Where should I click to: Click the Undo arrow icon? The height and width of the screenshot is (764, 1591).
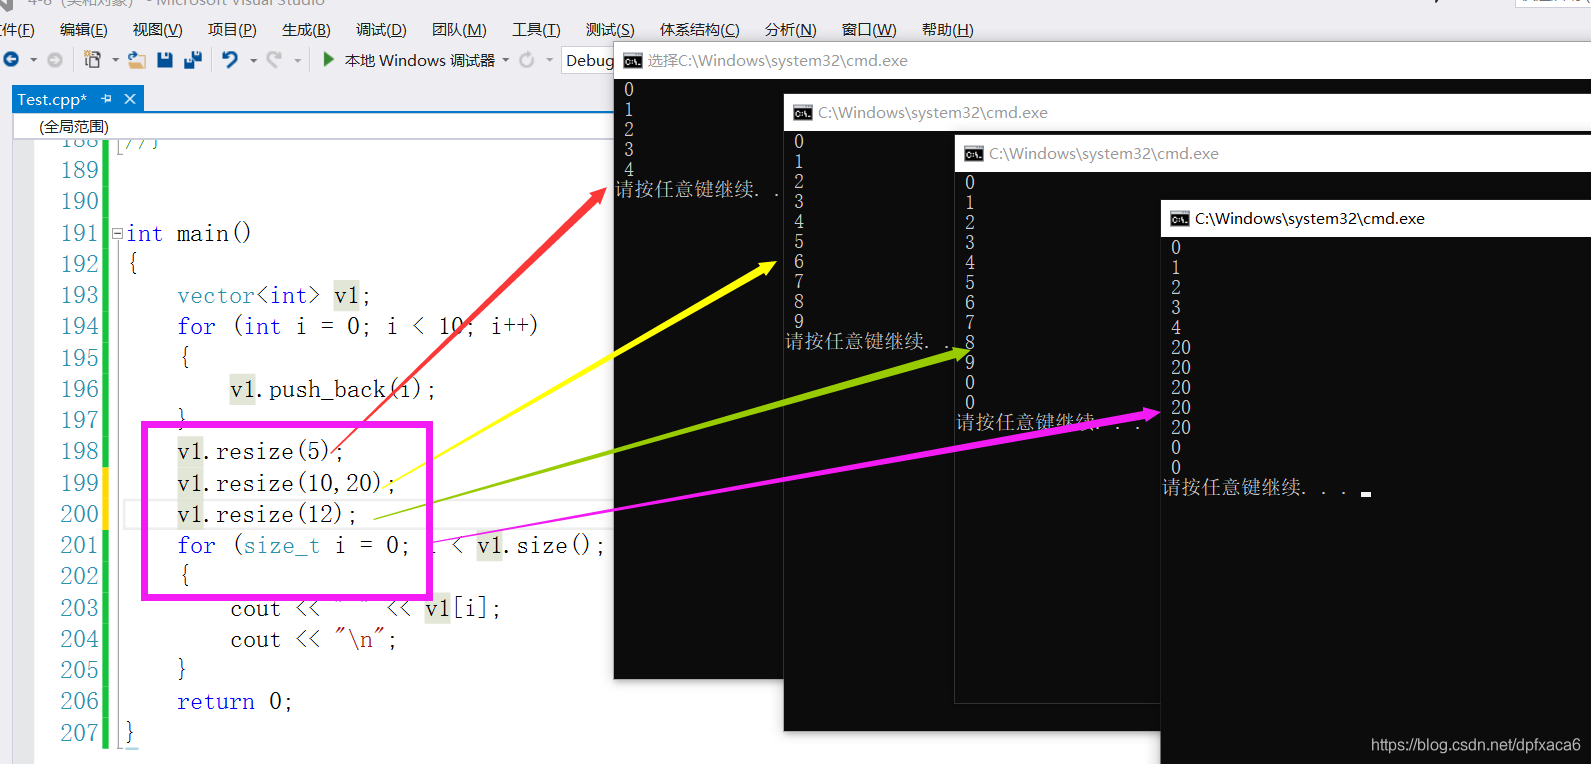[x=230, y=60]
